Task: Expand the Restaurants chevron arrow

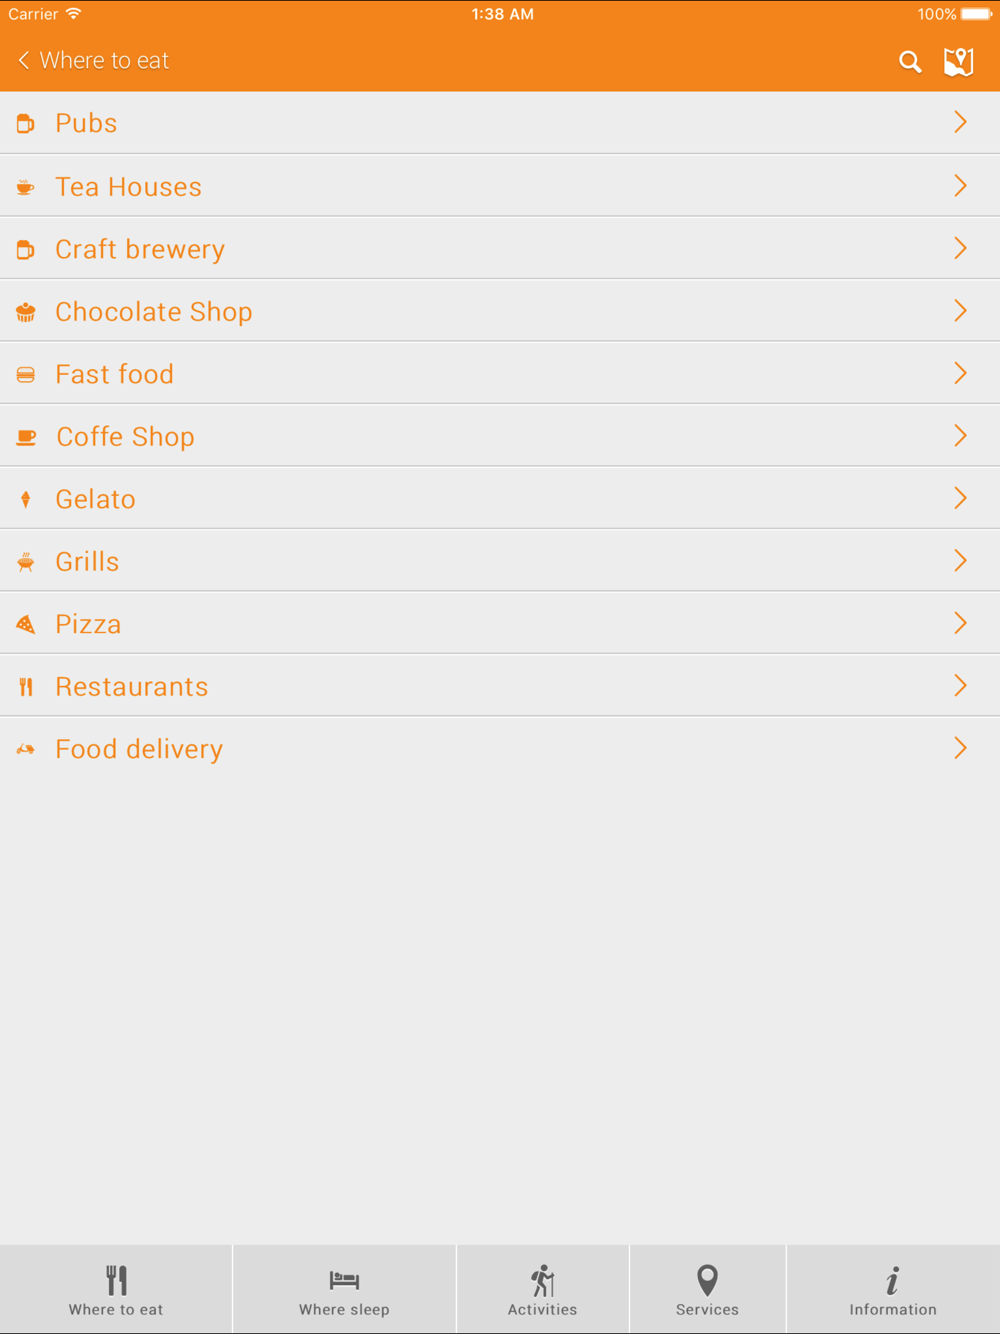Action: point(960,686)
